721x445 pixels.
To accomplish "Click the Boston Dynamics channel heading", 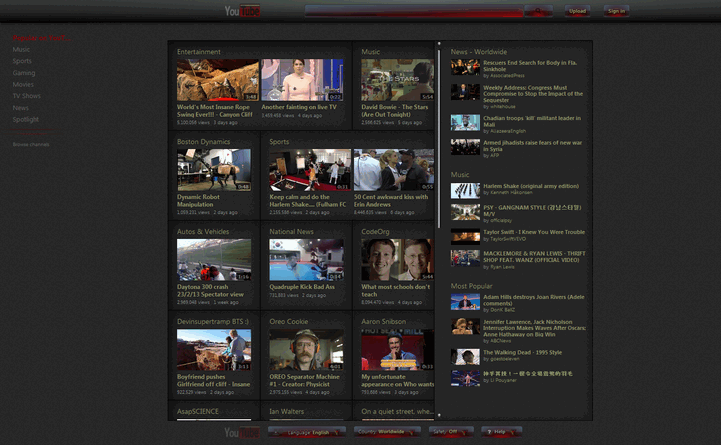I will pos(203,142).
